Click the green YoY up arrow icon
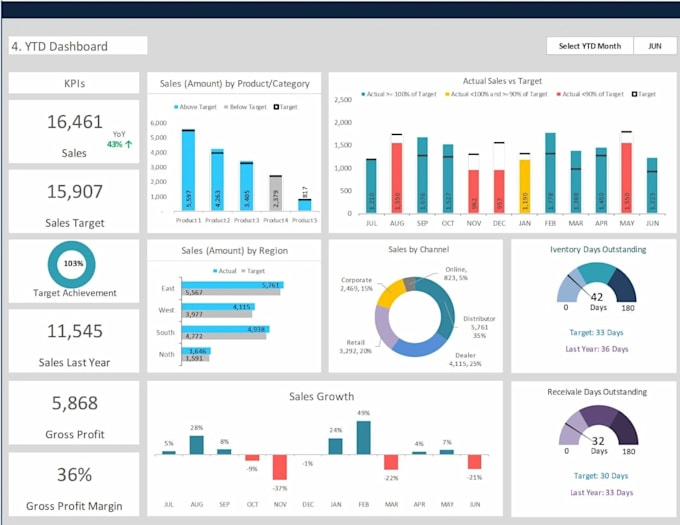This screenshot has height=525, width=680. (129, 144)
